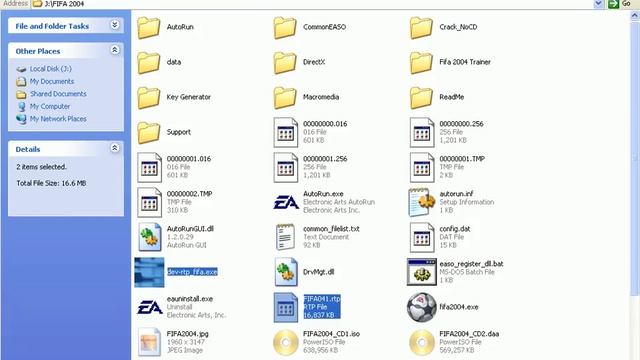
Task: Click the vertical scrollbar thumb
Action: pyautogui.click(x=635, y=159)
